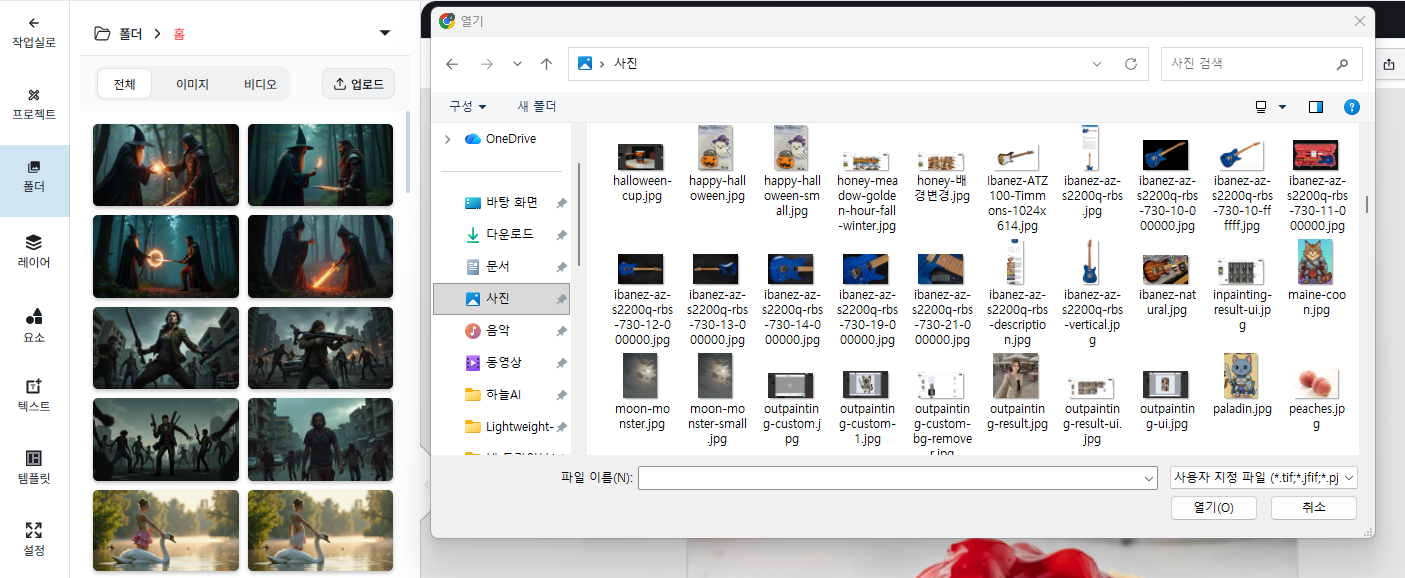
Task: Click the back arrow in file dialog
Action: (x=452, y=64)
